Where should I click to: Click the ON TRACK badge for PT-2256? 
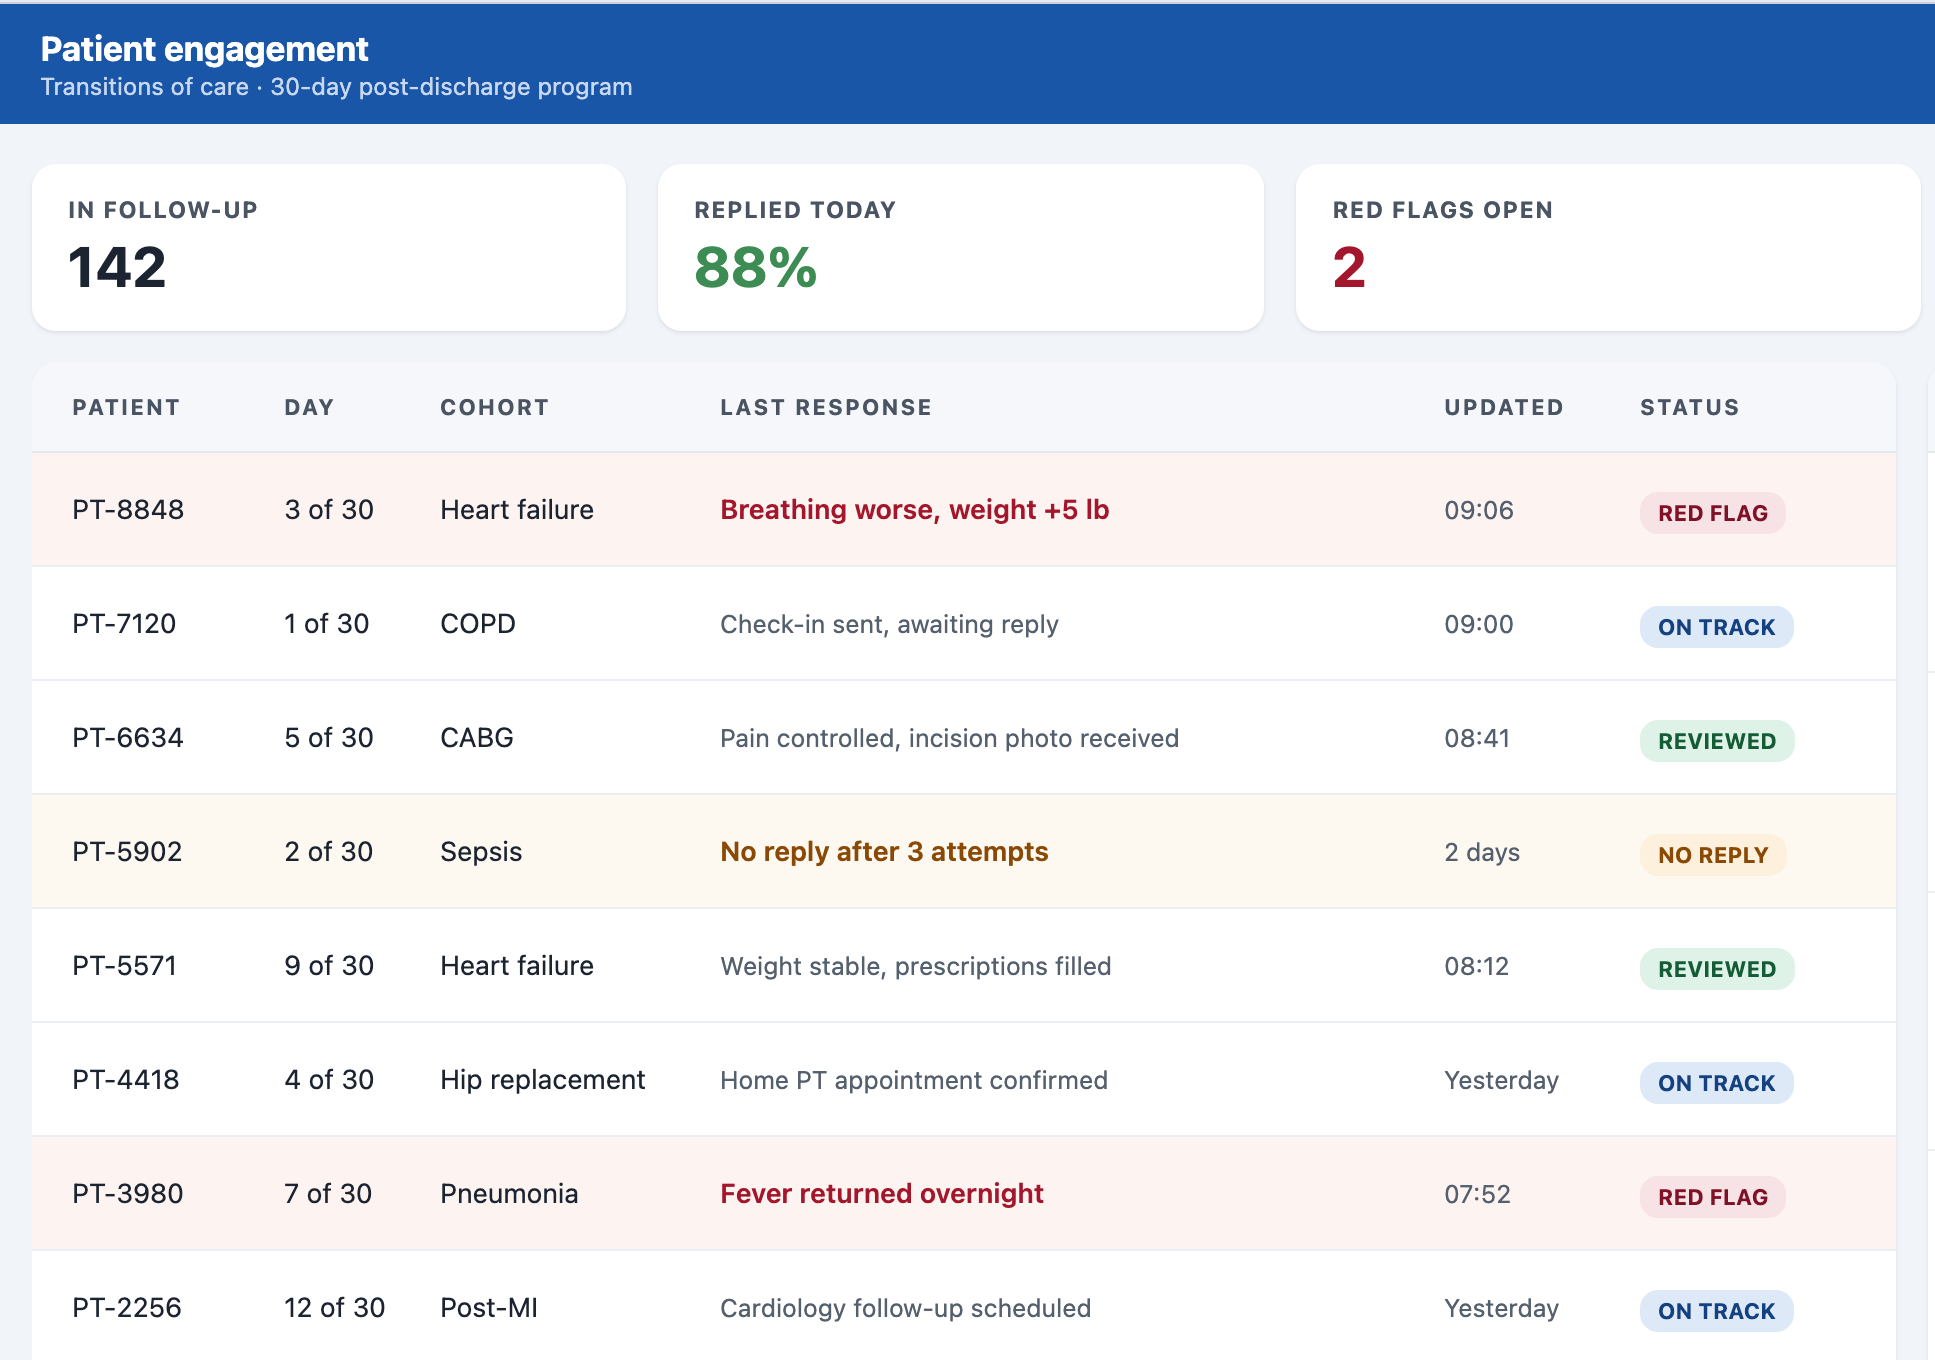tap(1716, 1311)
